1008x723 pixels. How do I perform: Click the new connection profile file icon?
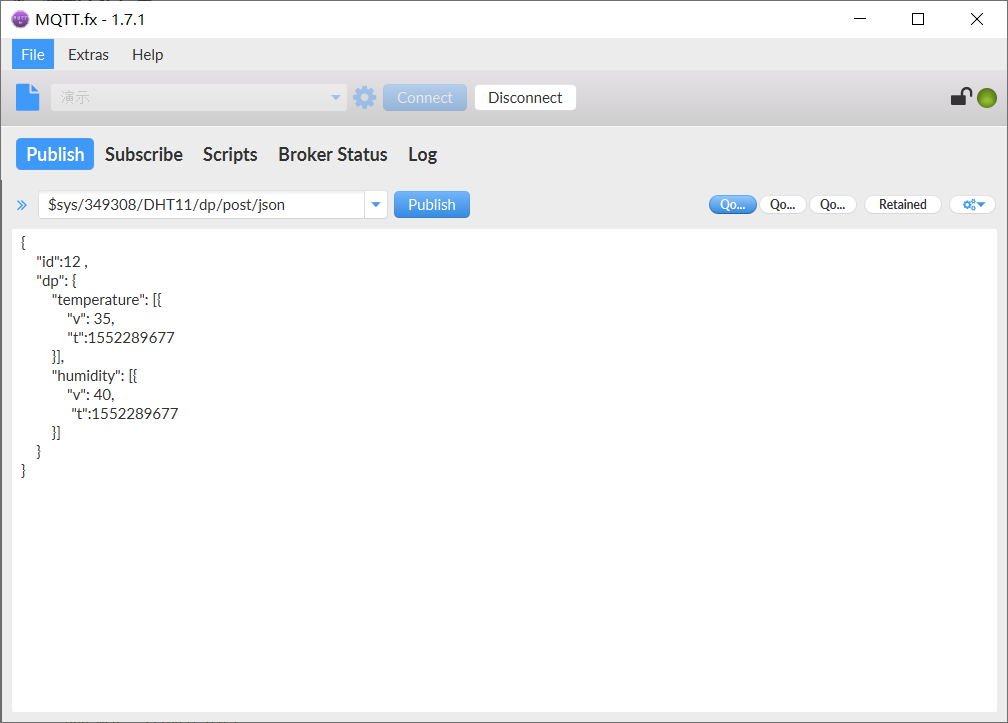point(28,98)
